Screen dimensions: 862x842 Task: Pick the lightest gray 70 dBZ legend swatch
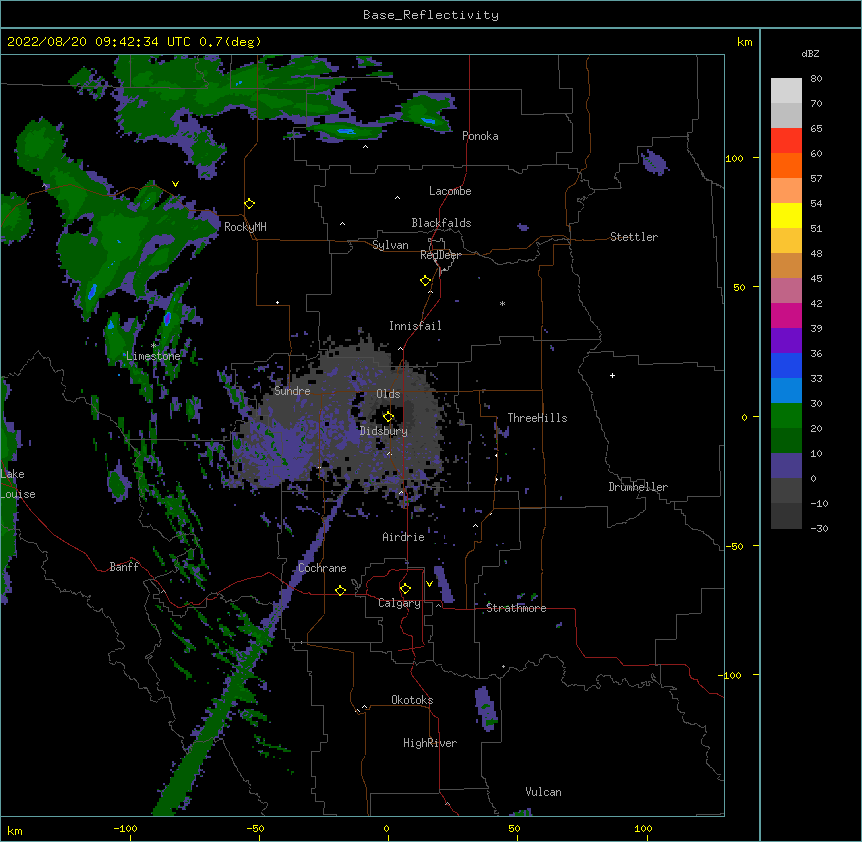(x=786, y=90)
